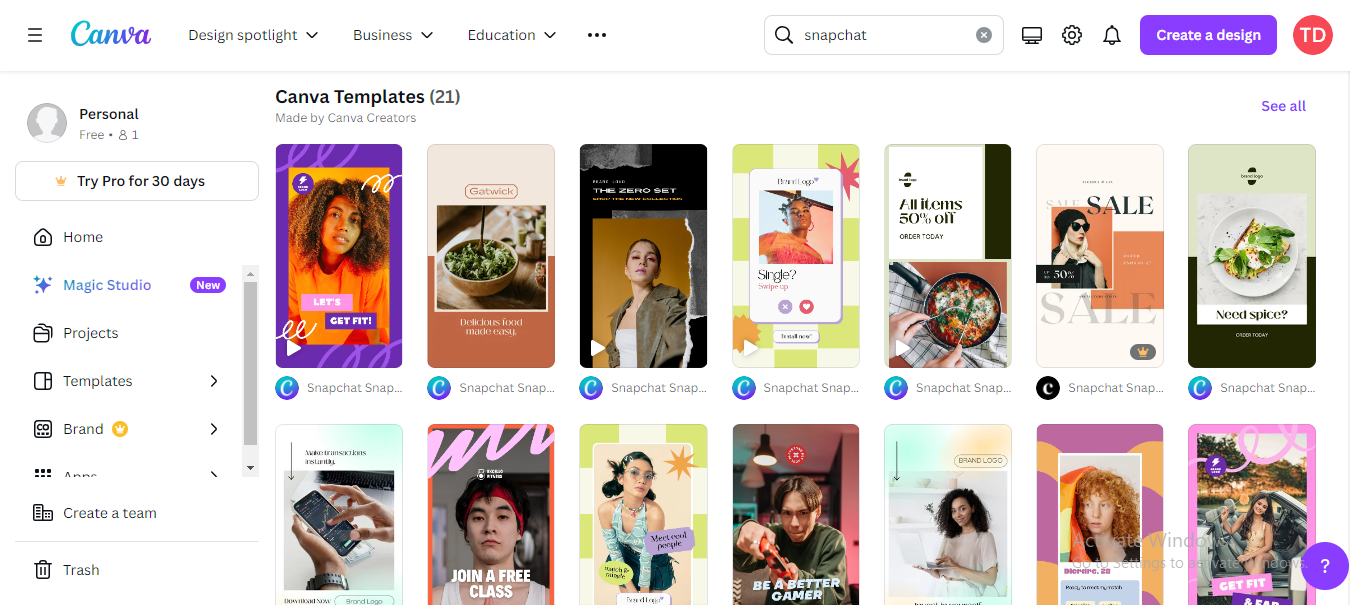Click in the snapchat search field
The width and height of the screenshot is (1350, 605).
pyautogui.click(x=885, y=35)
